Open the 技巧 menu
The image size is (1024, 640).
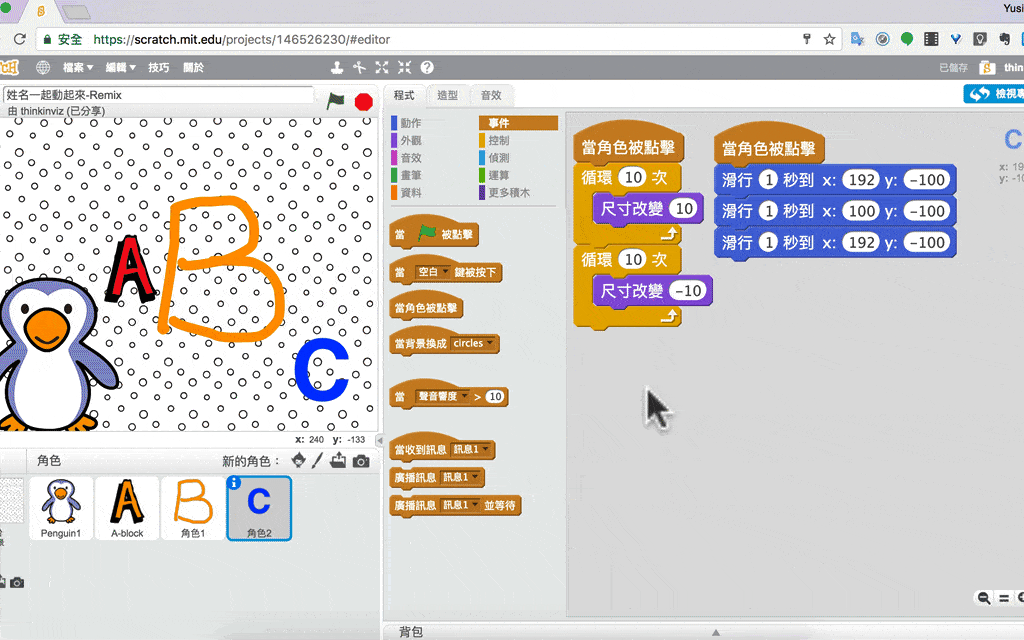tap(158, 67)
